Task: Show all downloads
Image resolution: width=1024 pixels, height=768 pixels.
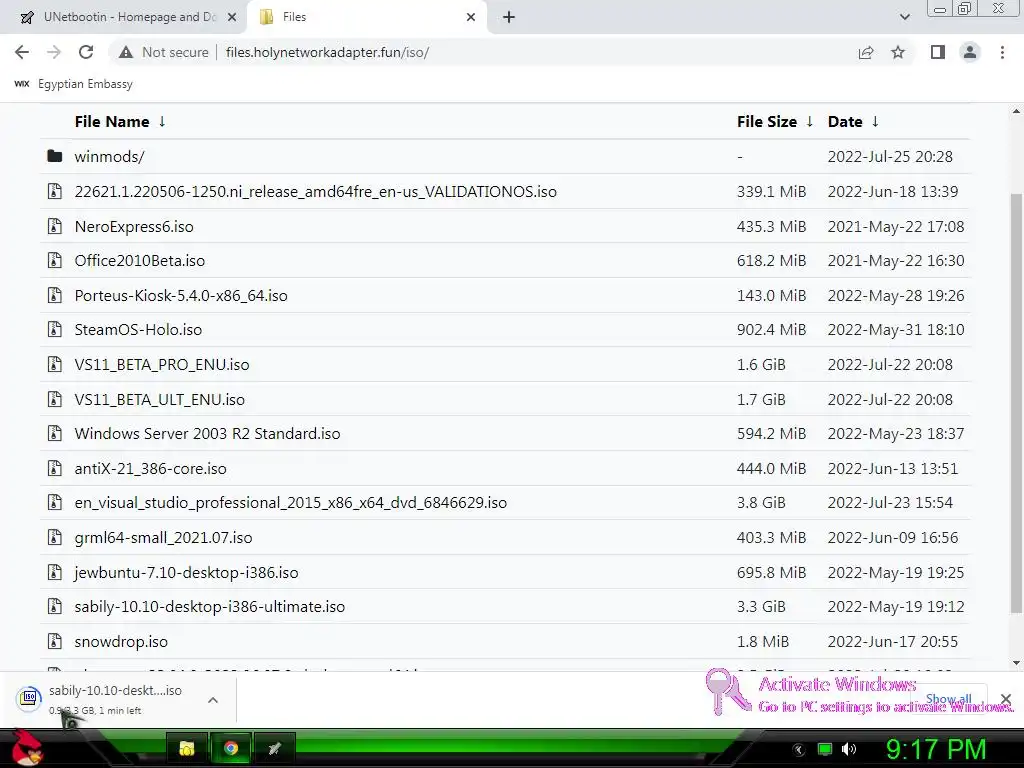Action: pos(948,699)
